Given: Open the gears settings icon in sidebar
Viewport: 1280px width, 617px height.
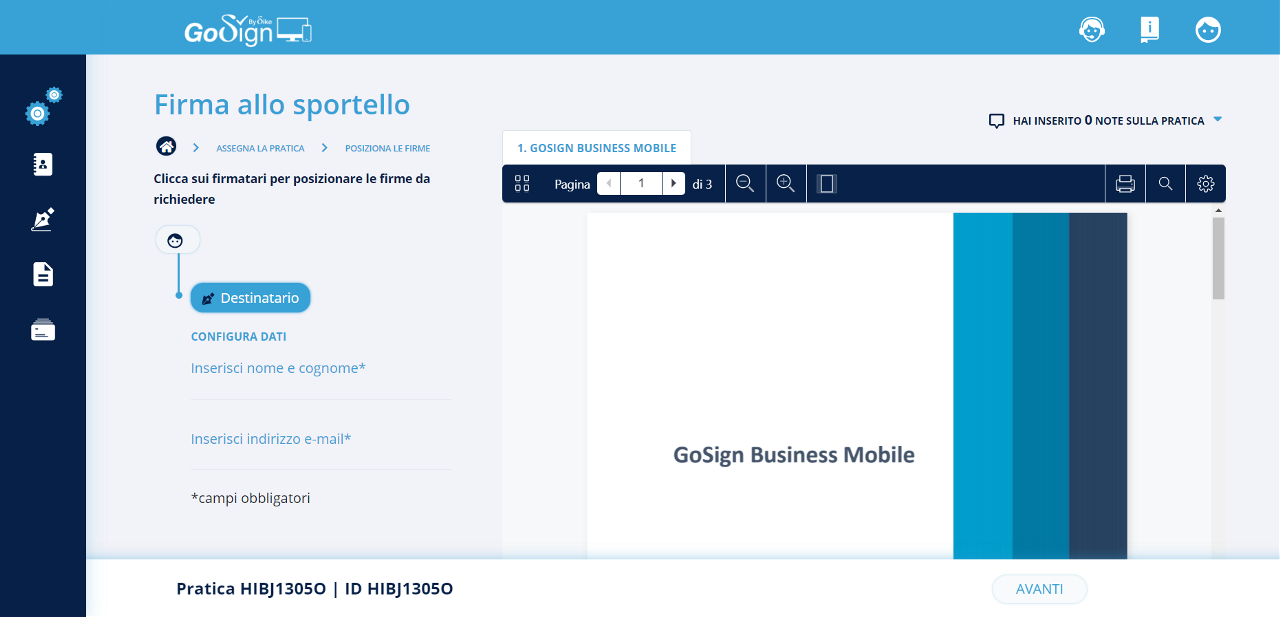Looking at the screenshot, I should pyautogui.click(x=41, y=108).
